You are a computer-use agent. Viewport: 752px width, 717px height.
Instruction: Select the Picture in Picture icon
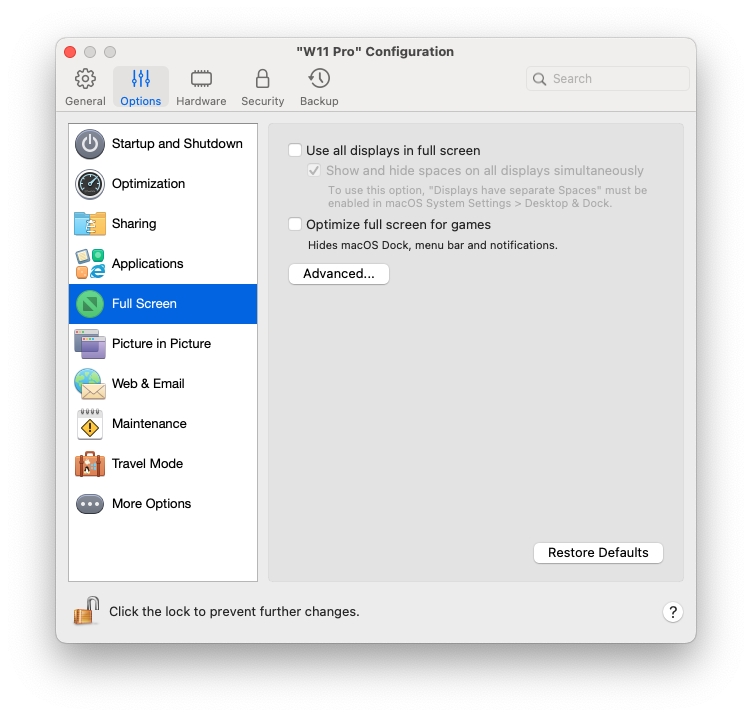tap(90, 344)
